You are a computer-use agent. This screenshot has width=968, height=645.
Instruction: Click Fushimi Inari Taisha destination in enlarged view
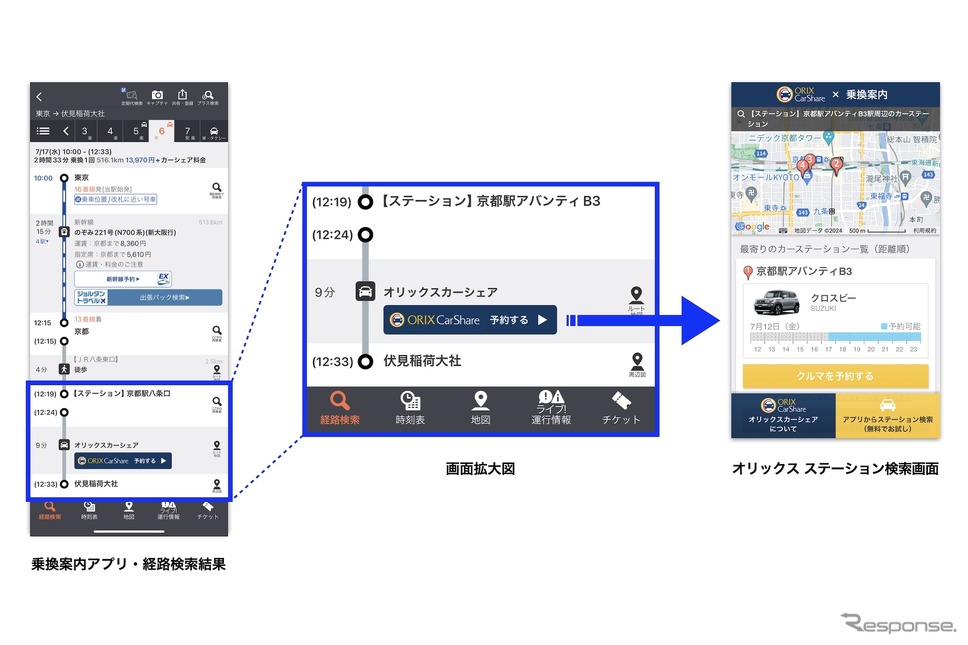click(x=422, y=361)
